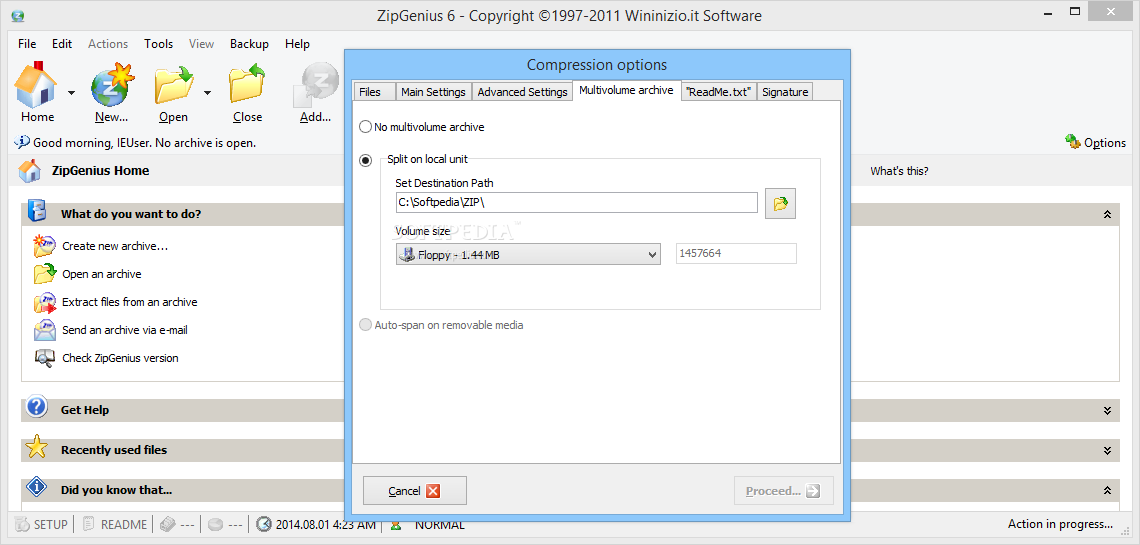Click the volume size byte value field
The width and height of the screenshot is (1140, 545).
736,253
